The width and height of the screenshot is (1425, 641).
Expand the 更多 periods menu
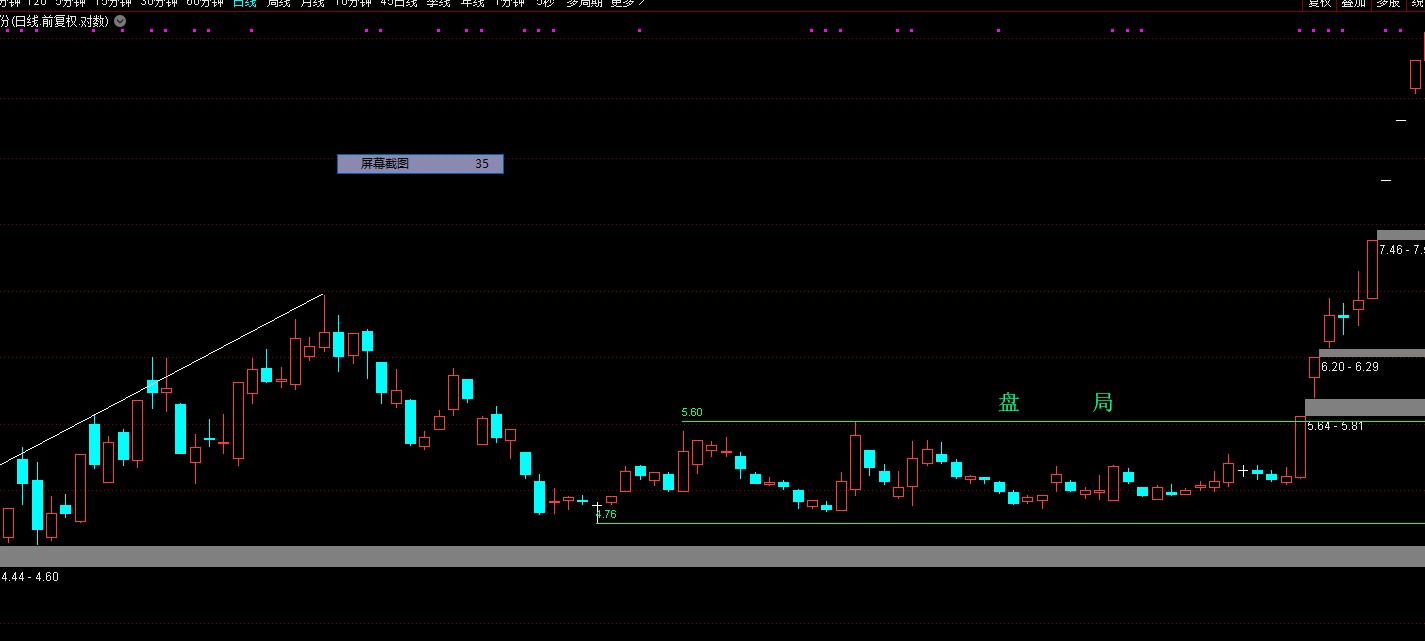point(627,3)
